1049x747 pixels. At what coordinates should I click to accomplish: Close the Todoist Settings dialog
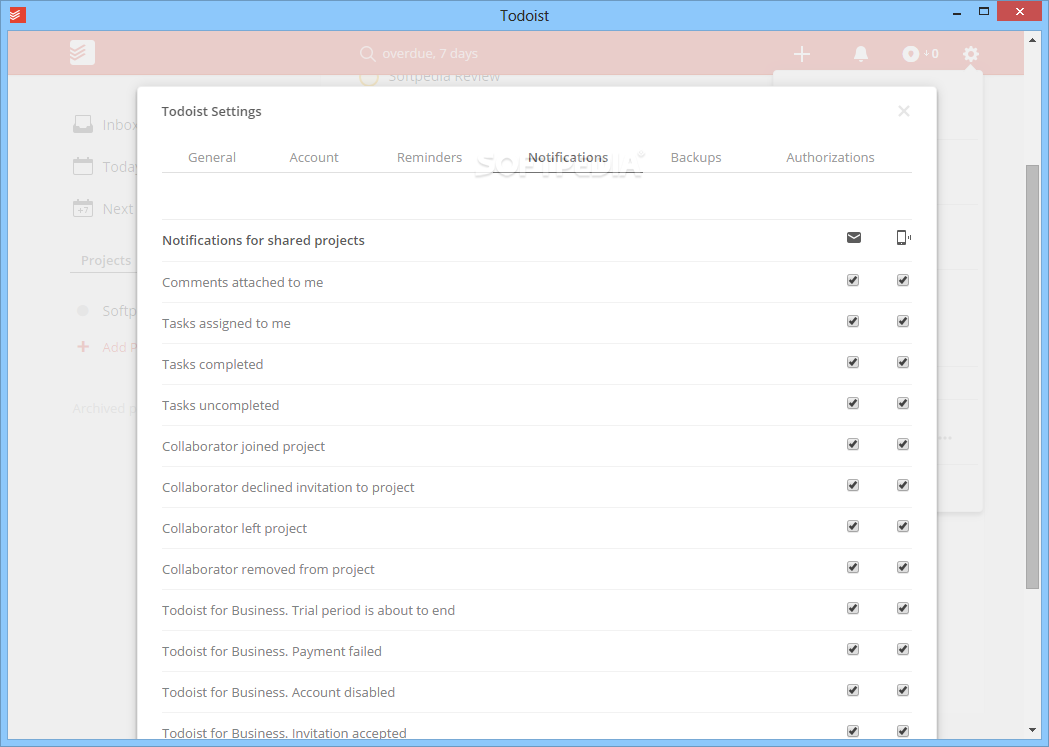904,111
